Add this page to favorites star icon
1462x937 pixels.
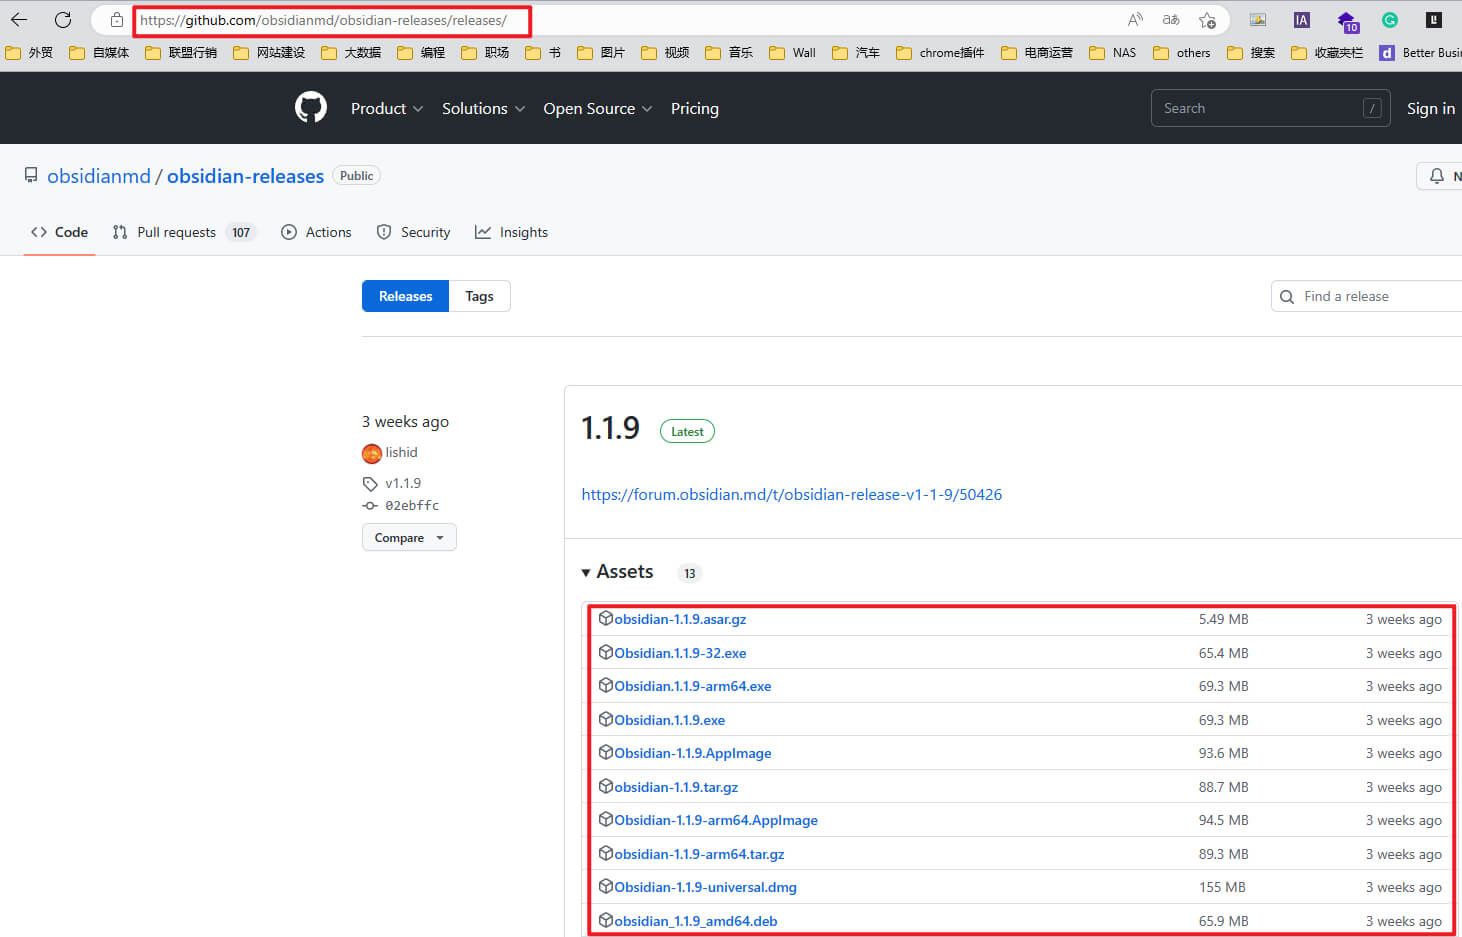point(1207,20)
